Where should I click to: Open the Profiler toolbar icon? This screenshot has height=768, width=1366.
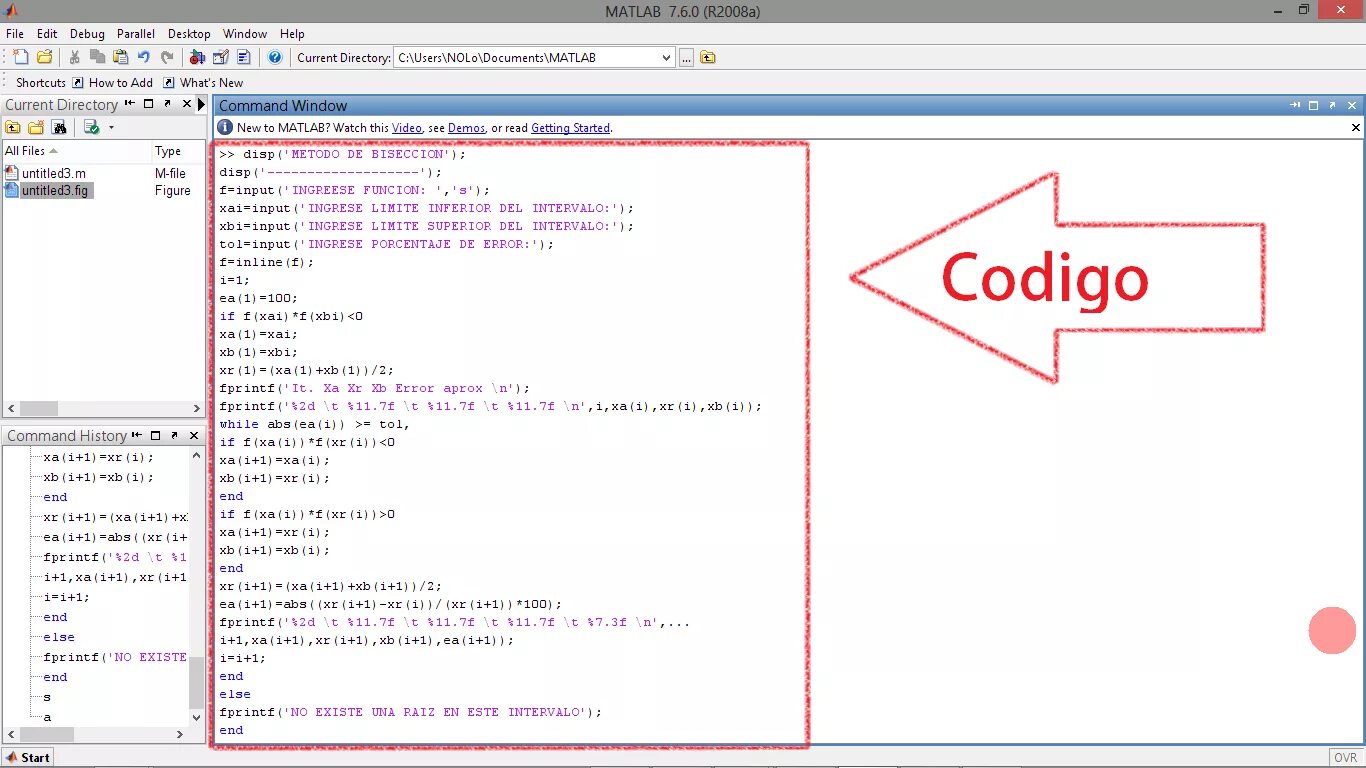click(243, 57)
